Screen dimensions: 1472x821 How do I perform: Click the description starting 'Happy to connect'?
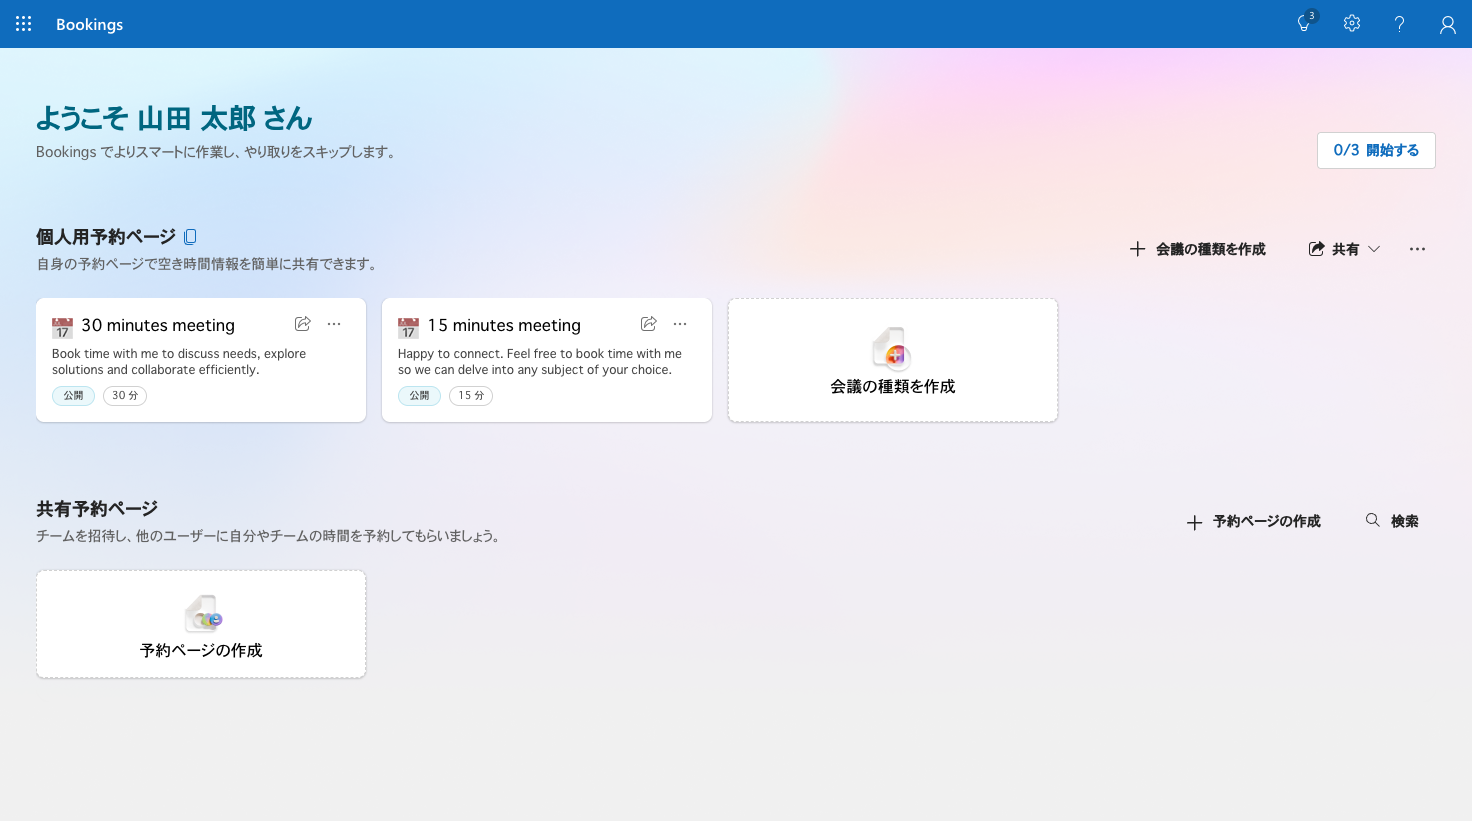point(540,362)
